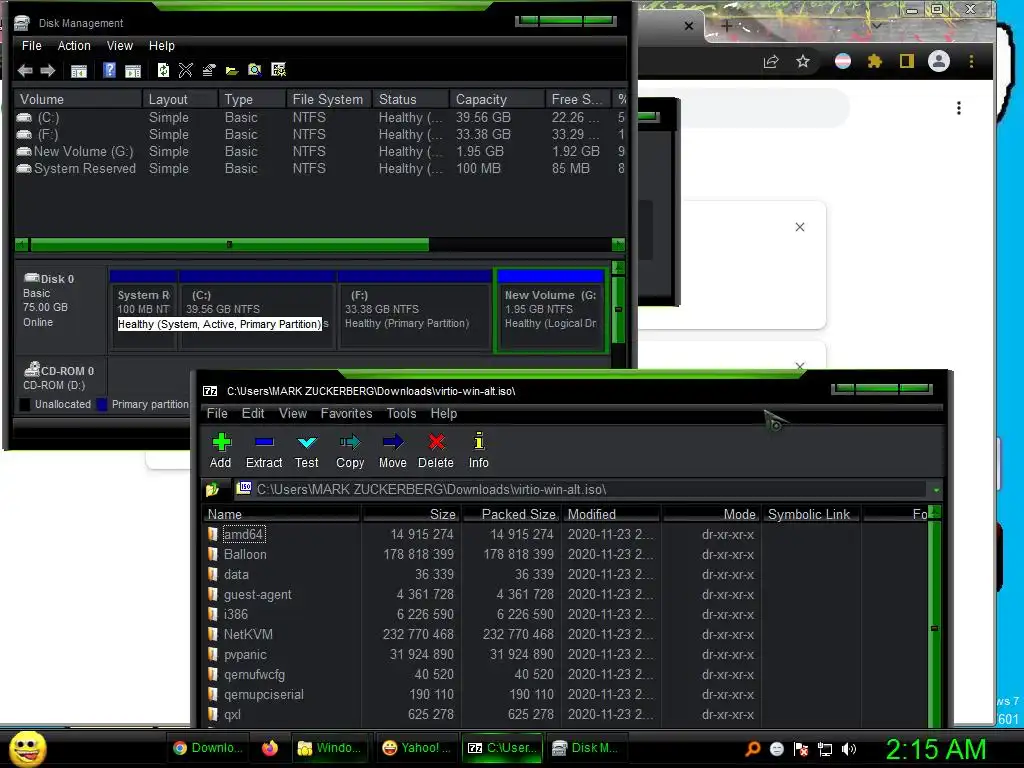Open the Help menu in Disk Management
The image size is (1024, 768).
point(161,46)
